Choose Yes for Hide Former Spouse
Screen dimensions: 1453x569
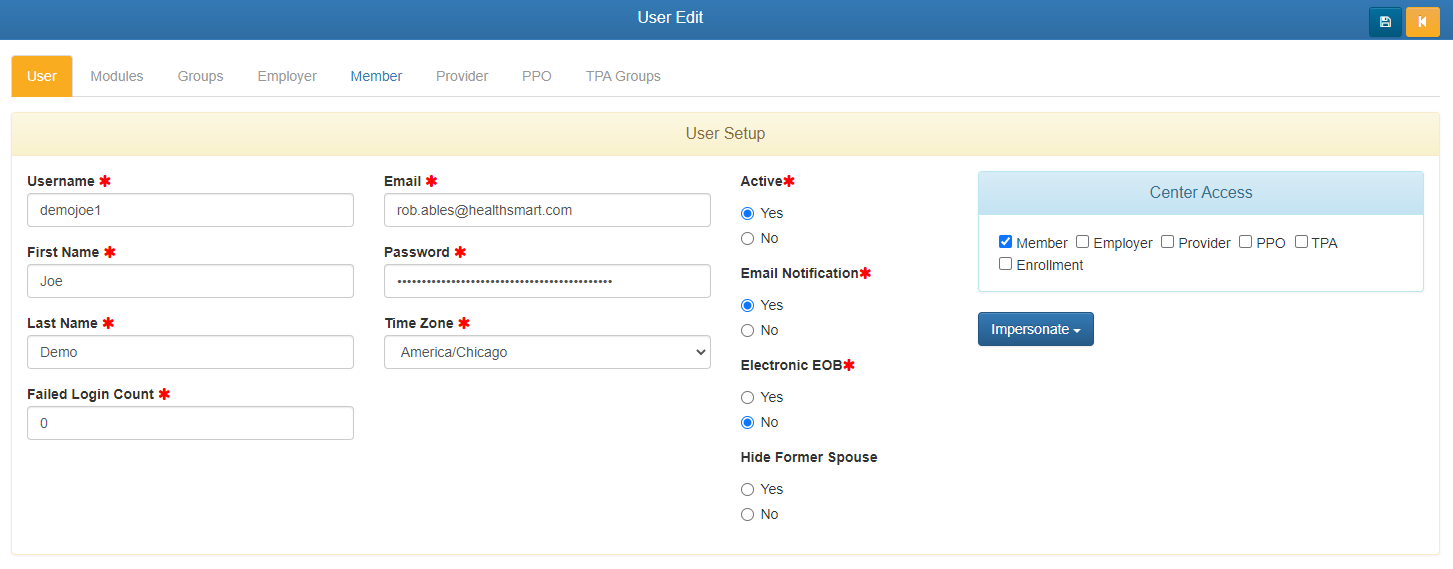click(x=747, y=489)
